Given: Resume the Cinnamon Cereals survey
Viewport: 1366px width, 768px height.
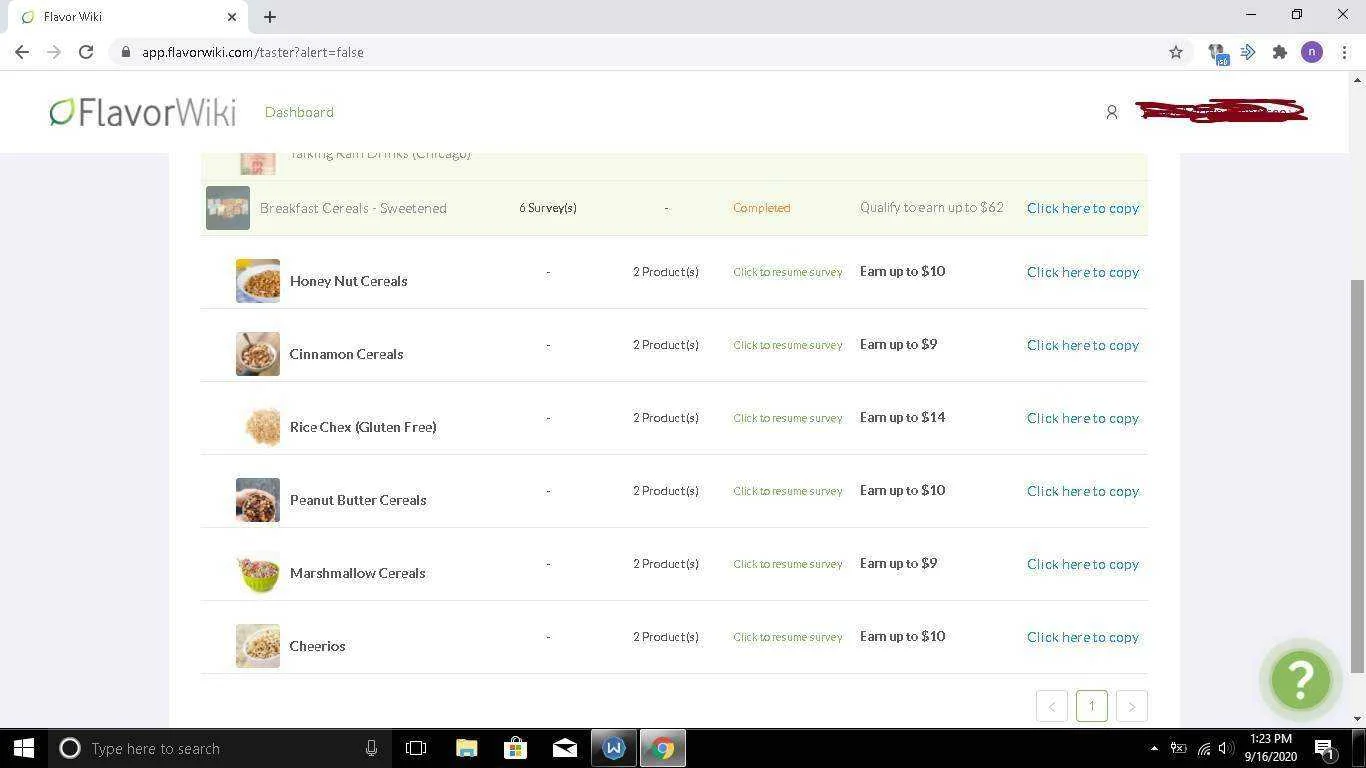Looking at the screenshot, I should pyautogui.click(x=788, y=345).
